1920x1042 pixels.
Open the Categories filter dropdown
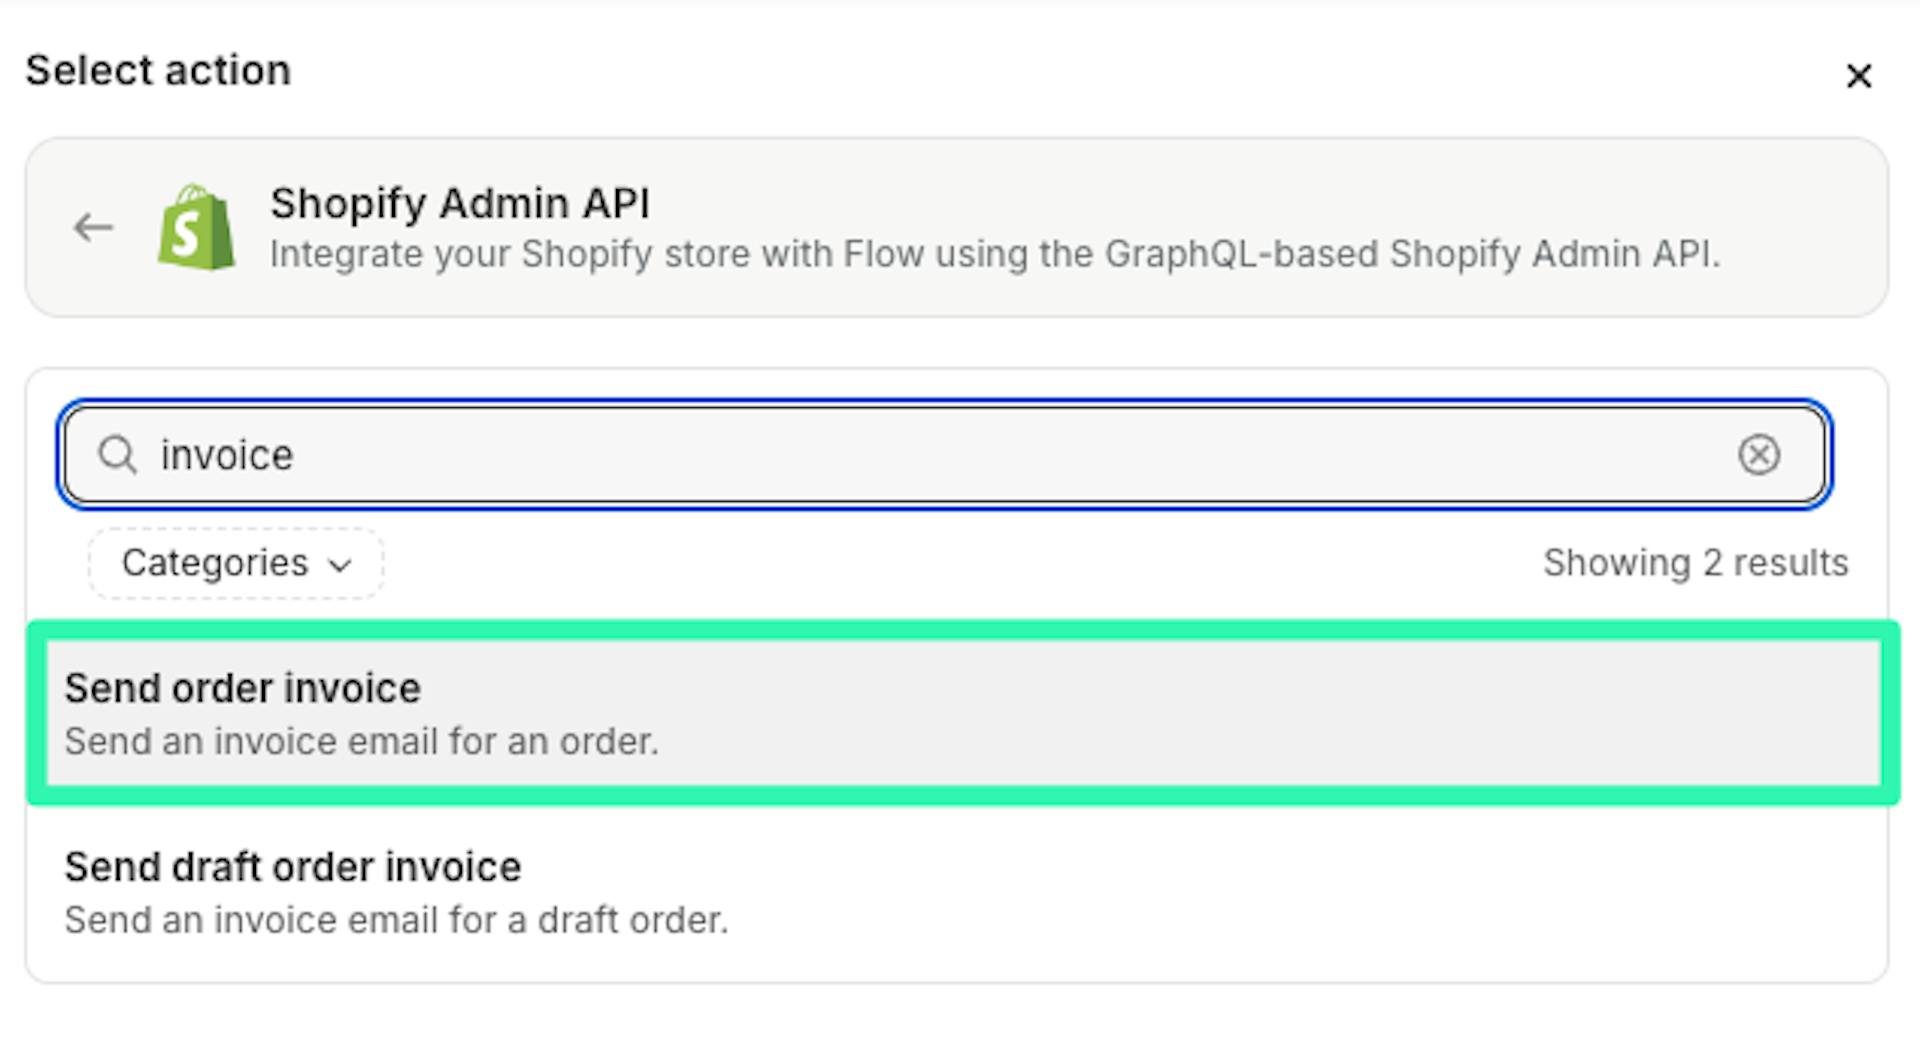point(235,564)
